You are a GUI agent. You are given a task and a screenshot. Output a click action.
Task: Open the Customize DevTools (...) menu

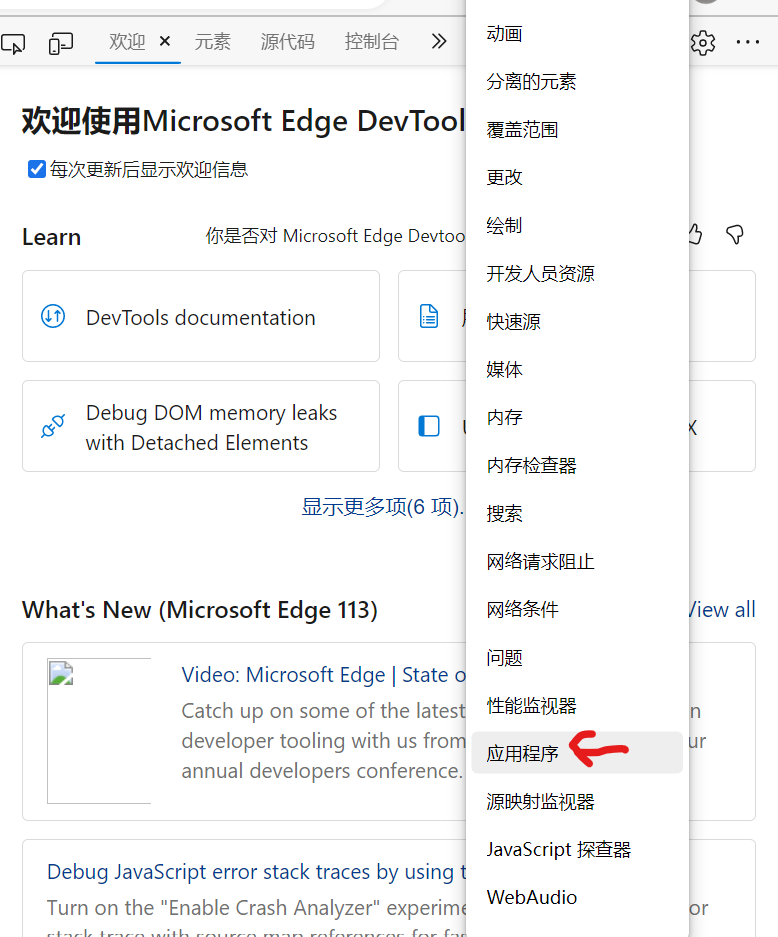pyautogui.click(x=750, y=43)
